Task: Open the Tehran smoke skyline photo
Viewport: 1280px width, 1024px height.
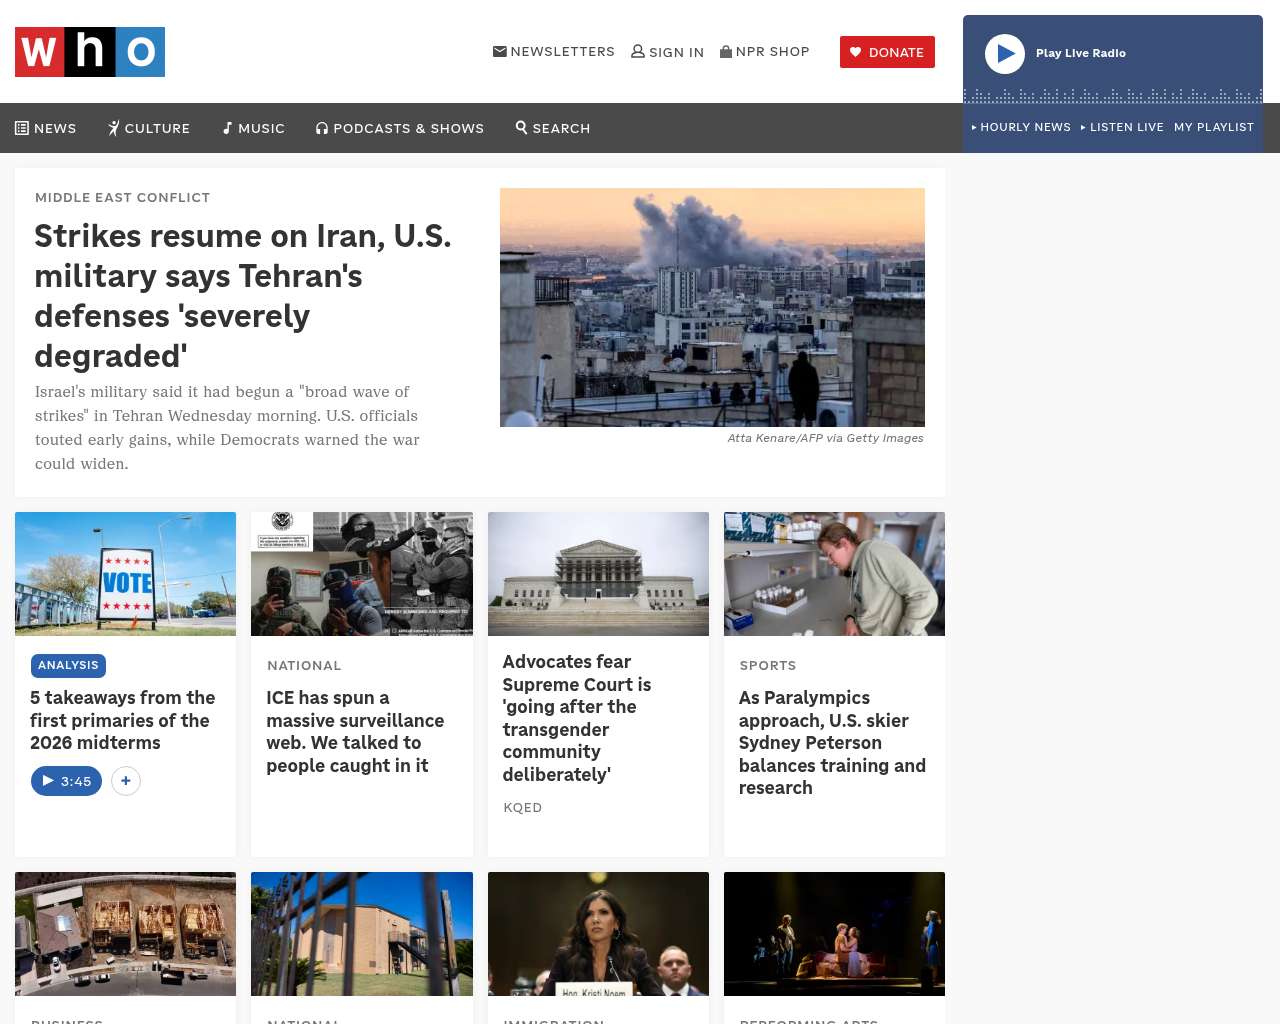Action: (712, 307)
